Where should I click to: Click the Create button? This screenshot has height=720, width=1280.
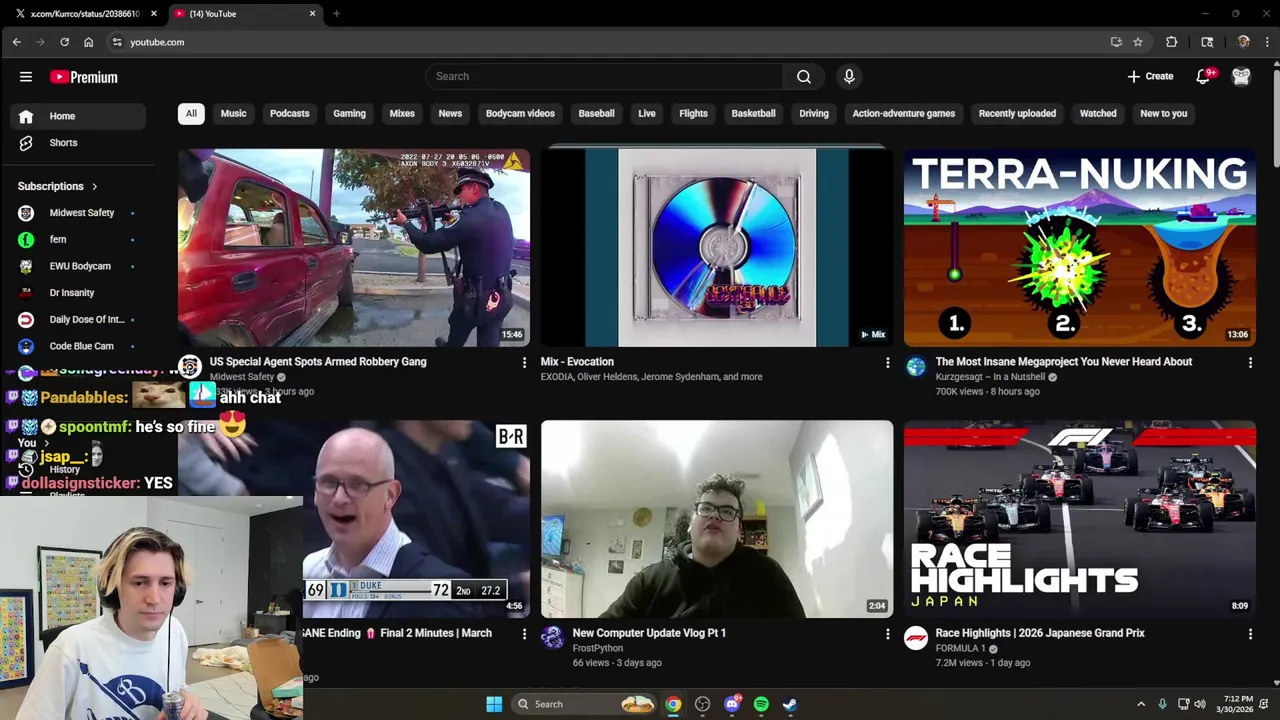coord(1150,76)
